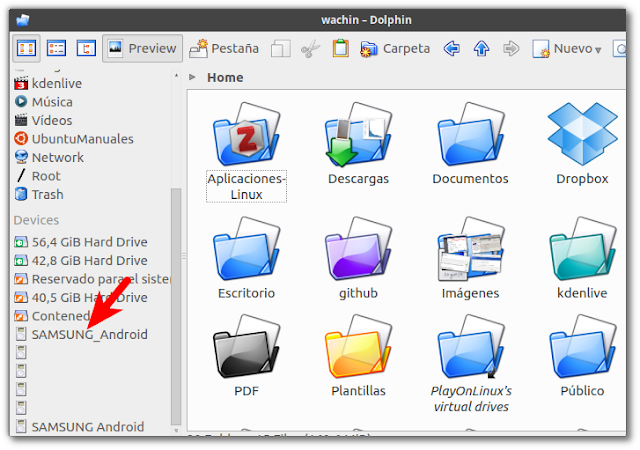Click the Dolphin window icon in titlebar
640x450 pixels.
(22, 20)
